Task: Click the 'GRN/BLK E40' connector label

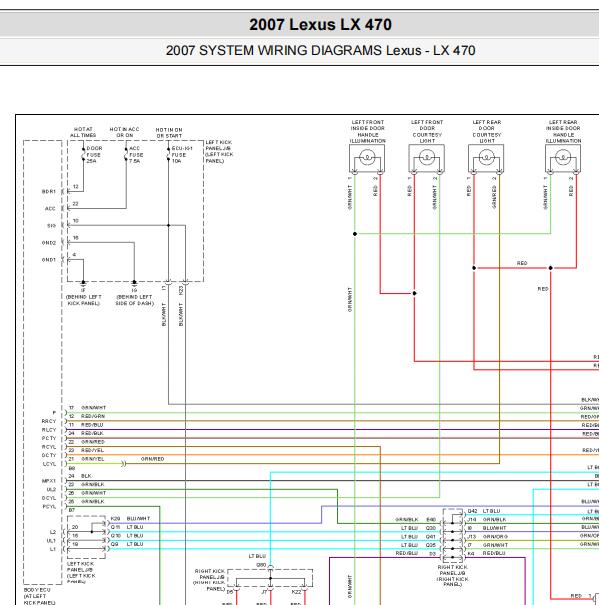Action: point(416,519)
